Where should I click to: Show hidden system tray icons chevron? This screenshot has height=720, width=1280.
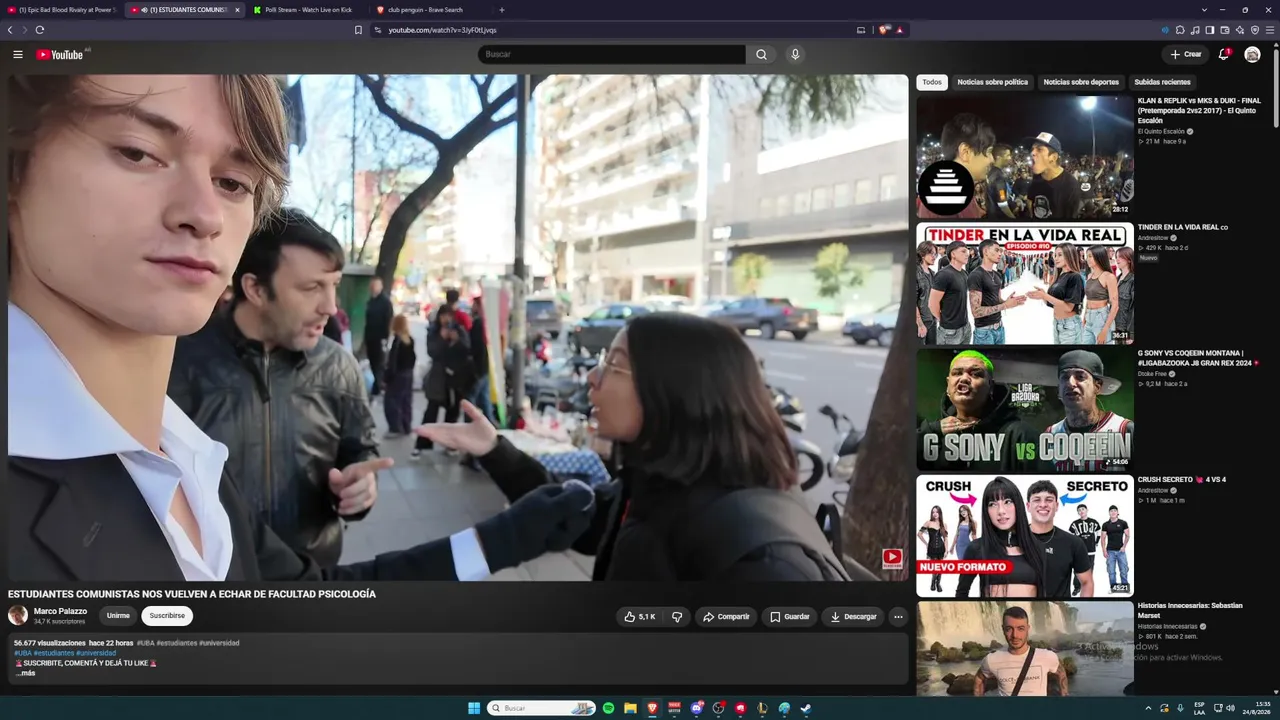pos(1148,708)
